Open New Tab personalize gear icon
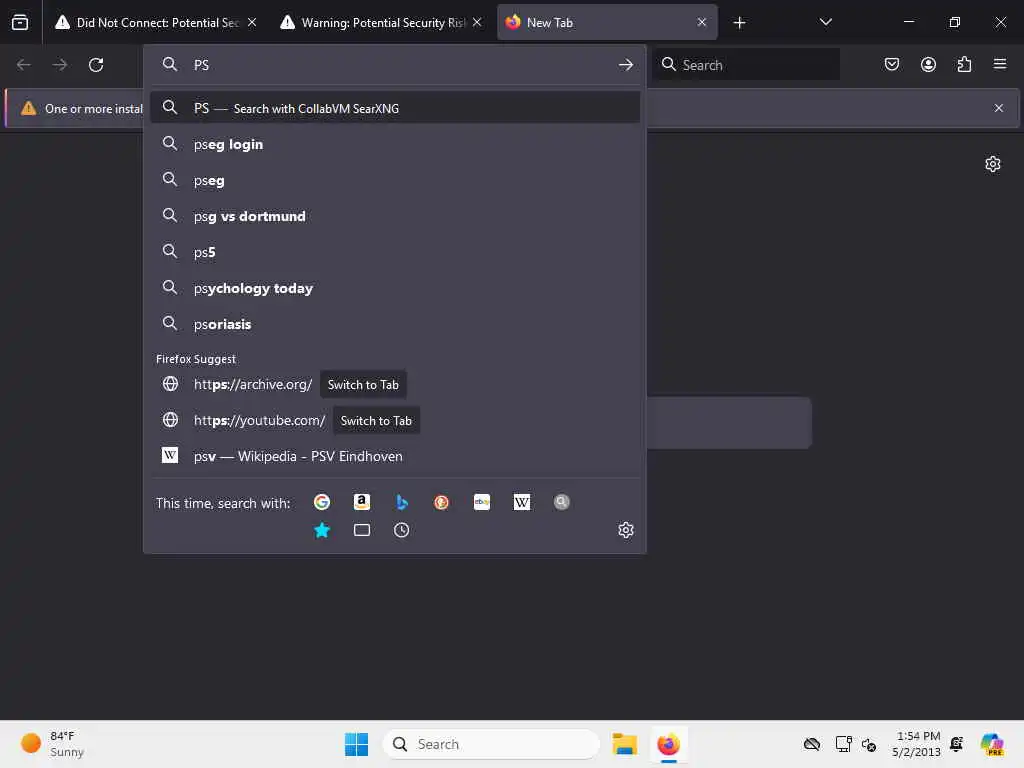 coord(993,164)
